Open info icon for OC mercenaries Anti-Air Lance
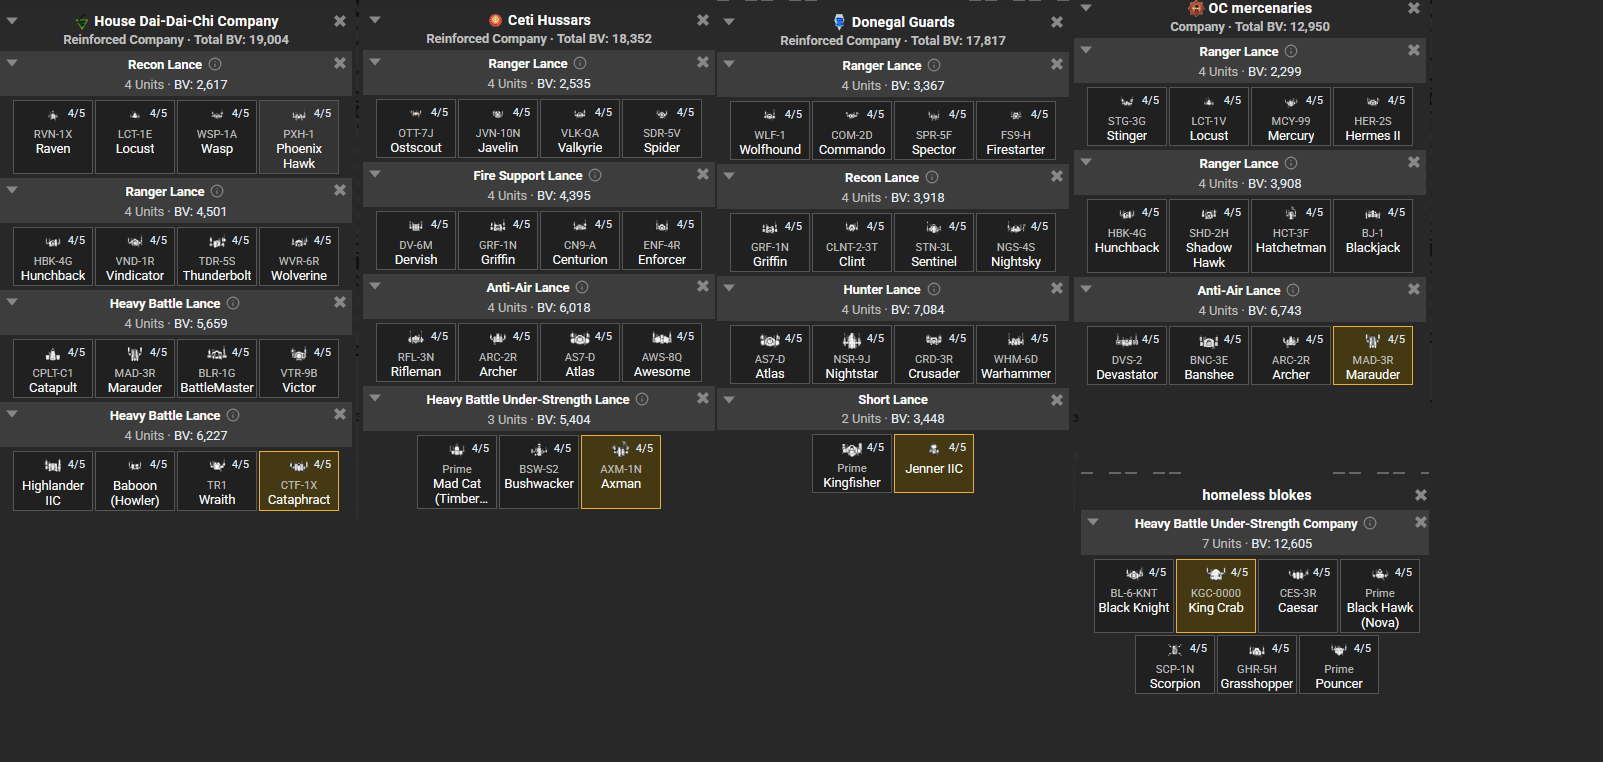This screenshot has width=1603, height=762. click(1293, 290)
